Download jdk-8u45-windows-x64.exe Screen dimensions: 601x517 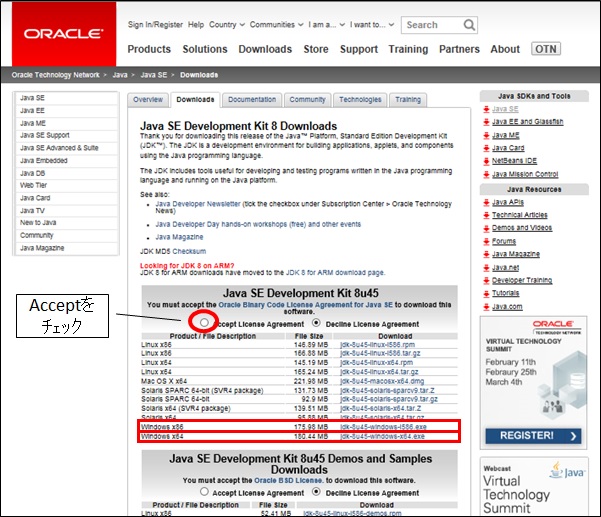pyautogui.click(x=382, y=436)
